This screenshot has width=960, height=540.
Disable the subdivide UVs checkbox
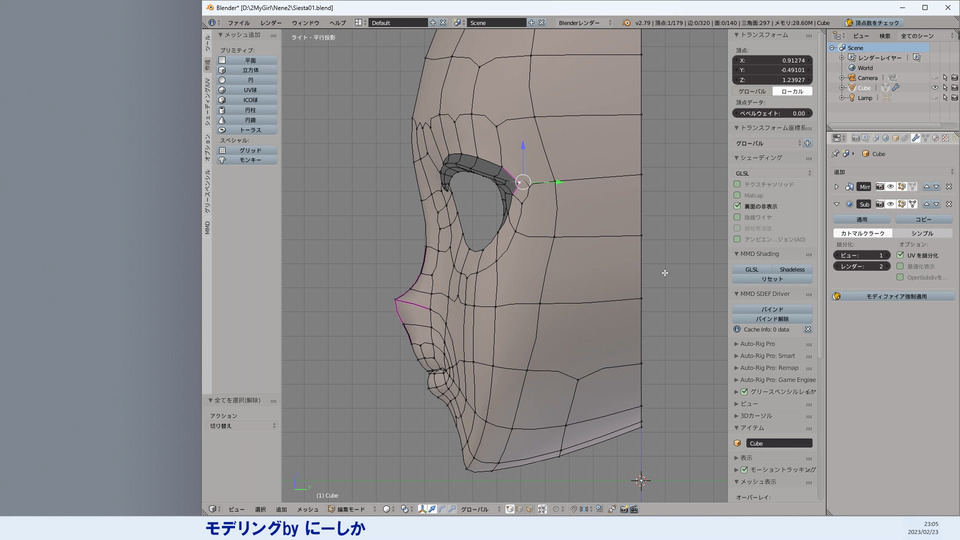point(900,255)
